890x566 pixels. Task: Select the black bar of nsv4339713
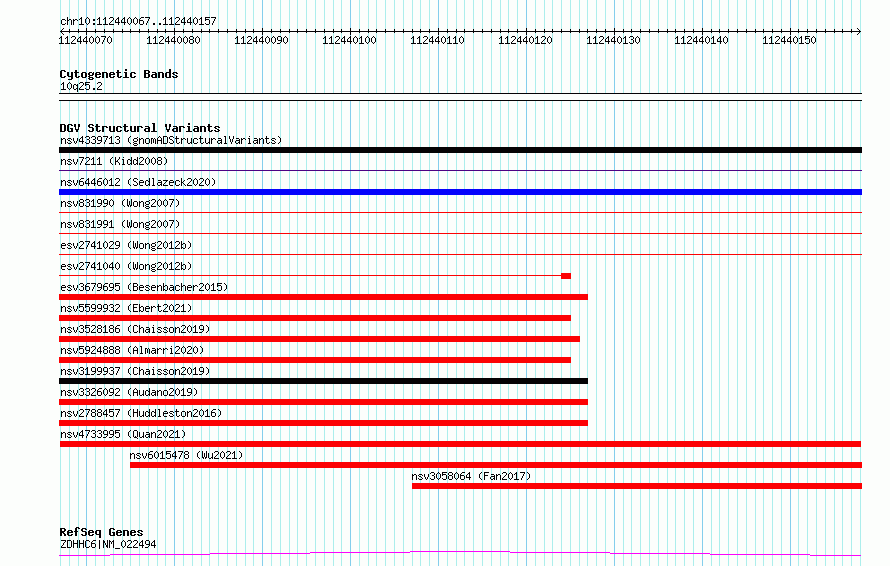(460, 150)
